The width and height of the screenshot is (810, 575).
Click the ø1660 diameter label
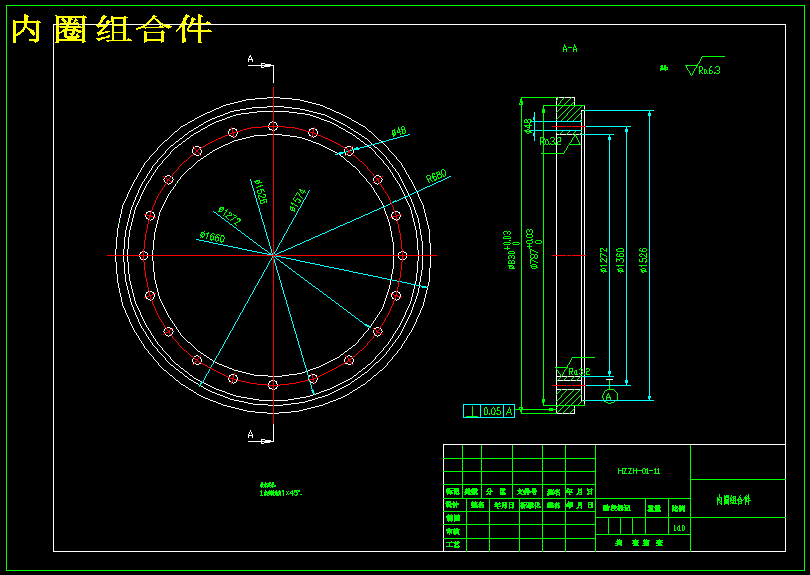[x=212, y=237]
